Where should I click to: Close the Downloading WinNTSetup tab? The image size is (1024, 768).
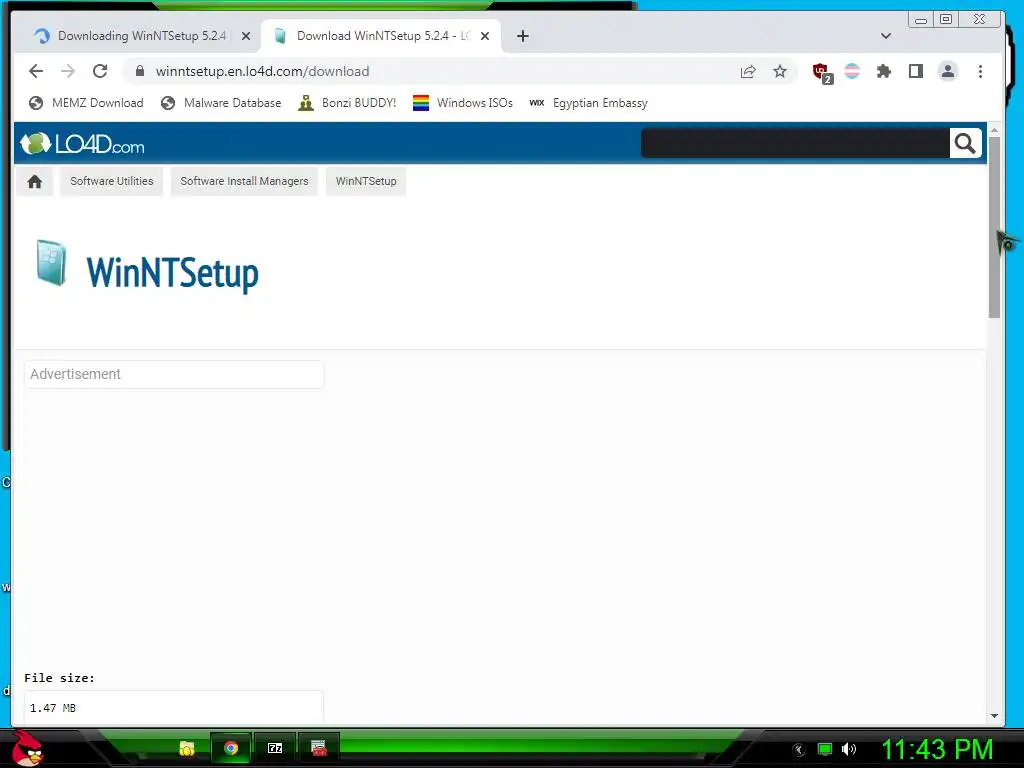point(246,36)
